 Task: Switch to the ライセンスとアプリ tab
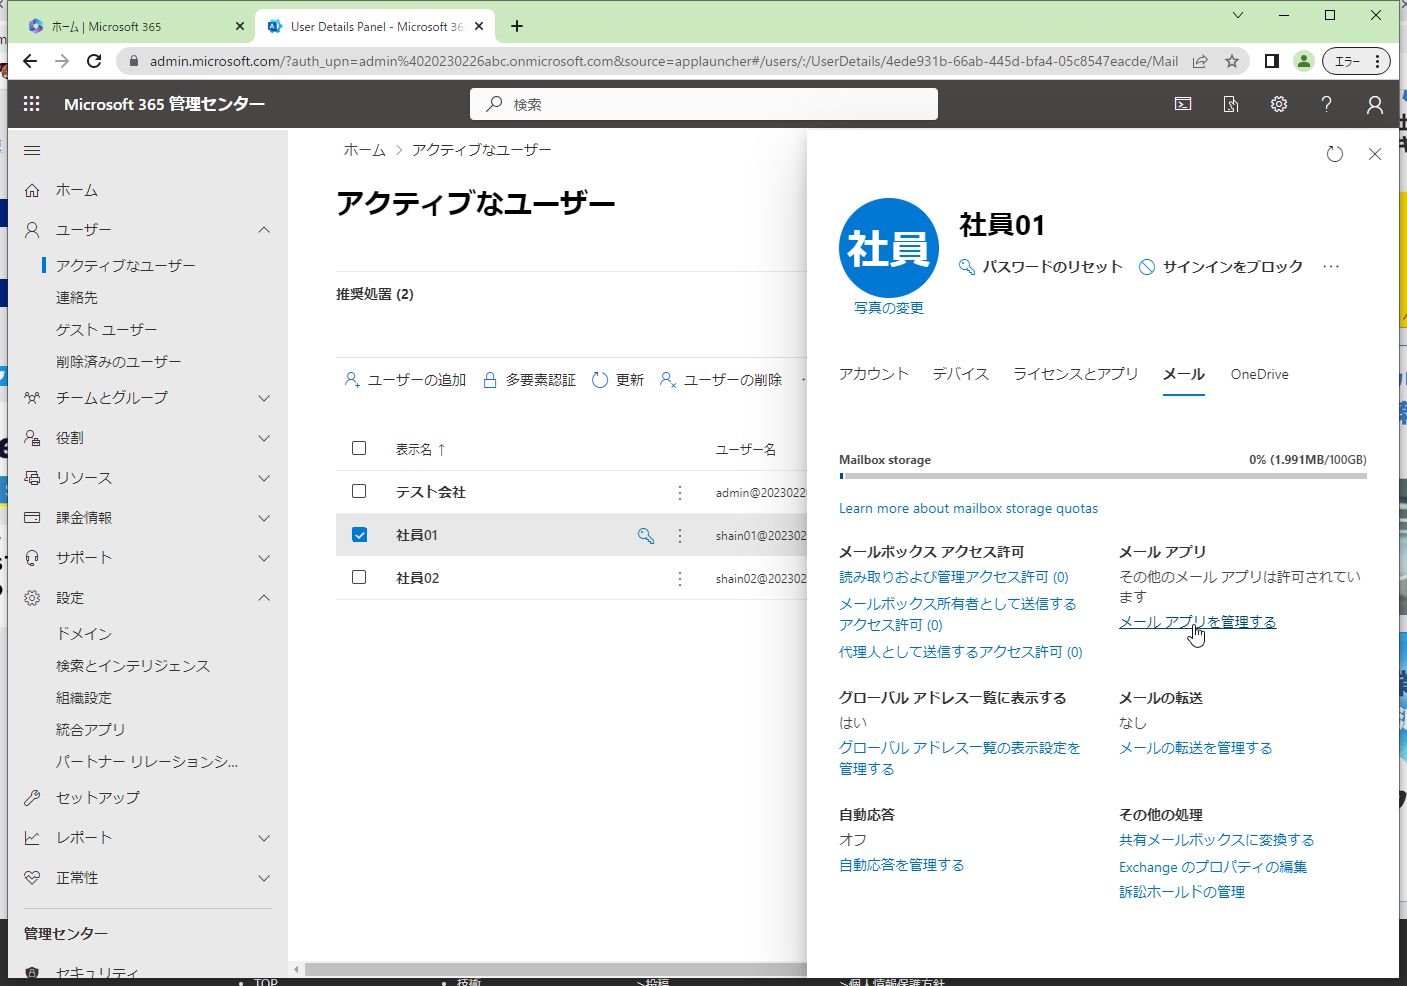pyautogui.click(x=1076, y=374)
